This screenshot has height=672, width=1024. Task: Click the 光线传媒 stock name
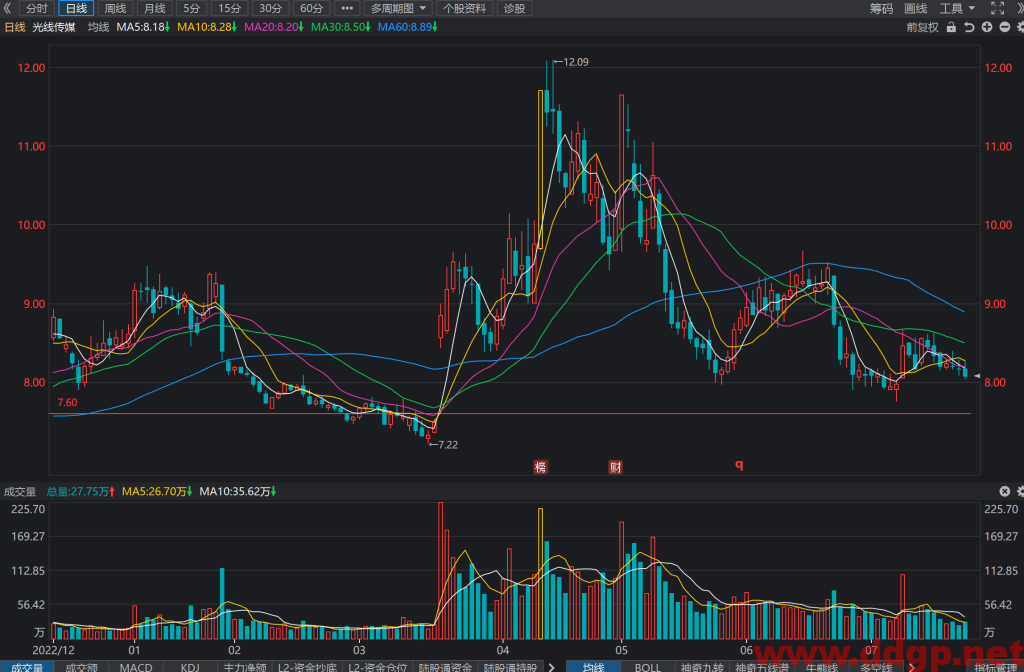click(54, 27)
